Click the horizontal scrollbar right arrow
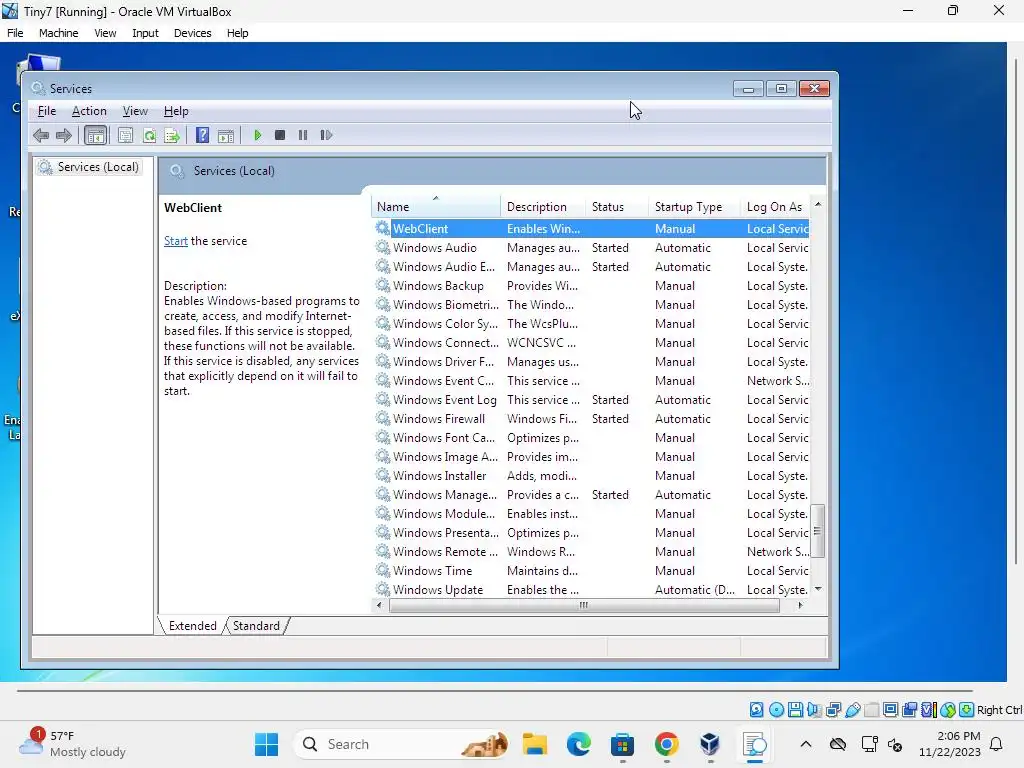The width and height of the screenshot is (1024, 768). tap(800, 605)
